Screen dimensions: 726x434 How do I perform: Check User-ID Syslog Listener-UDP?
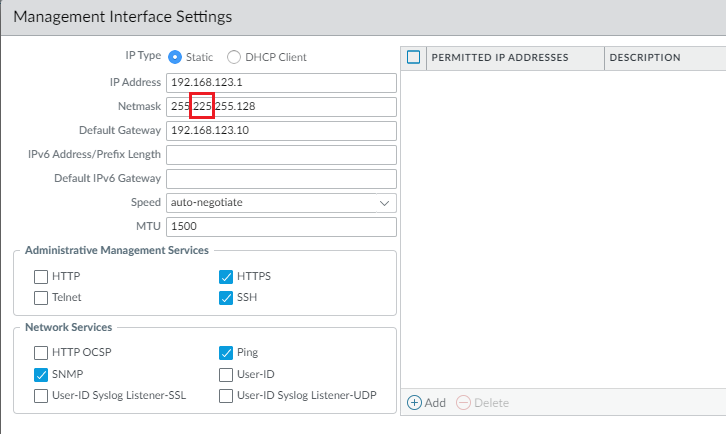(226, 395)
